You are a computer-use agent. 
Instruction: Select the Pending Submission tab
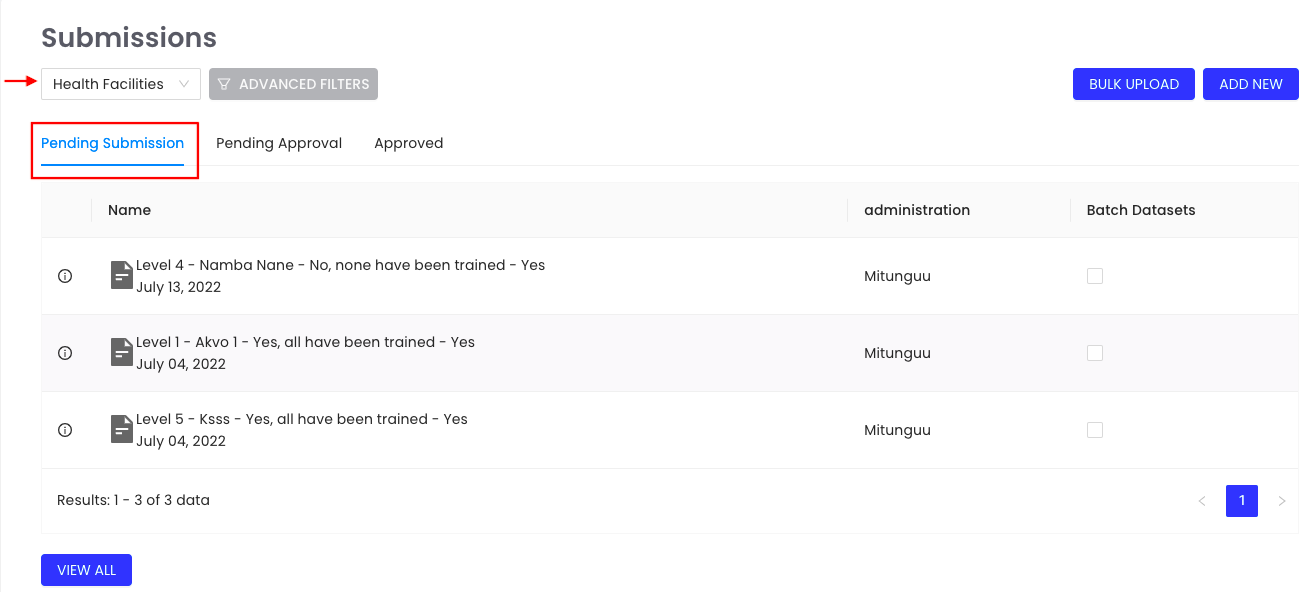click(113, 143)
